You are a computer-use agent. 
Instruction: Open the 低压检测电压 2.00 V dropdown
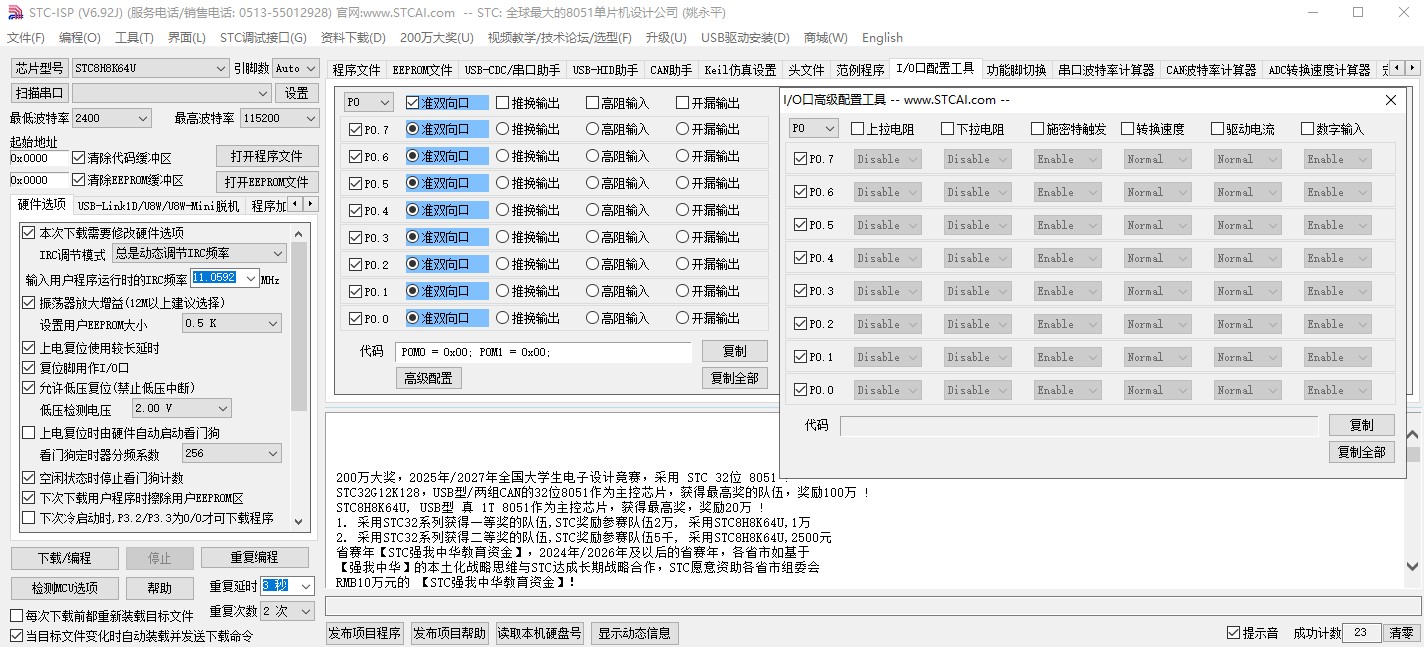[x=181, y=408]
